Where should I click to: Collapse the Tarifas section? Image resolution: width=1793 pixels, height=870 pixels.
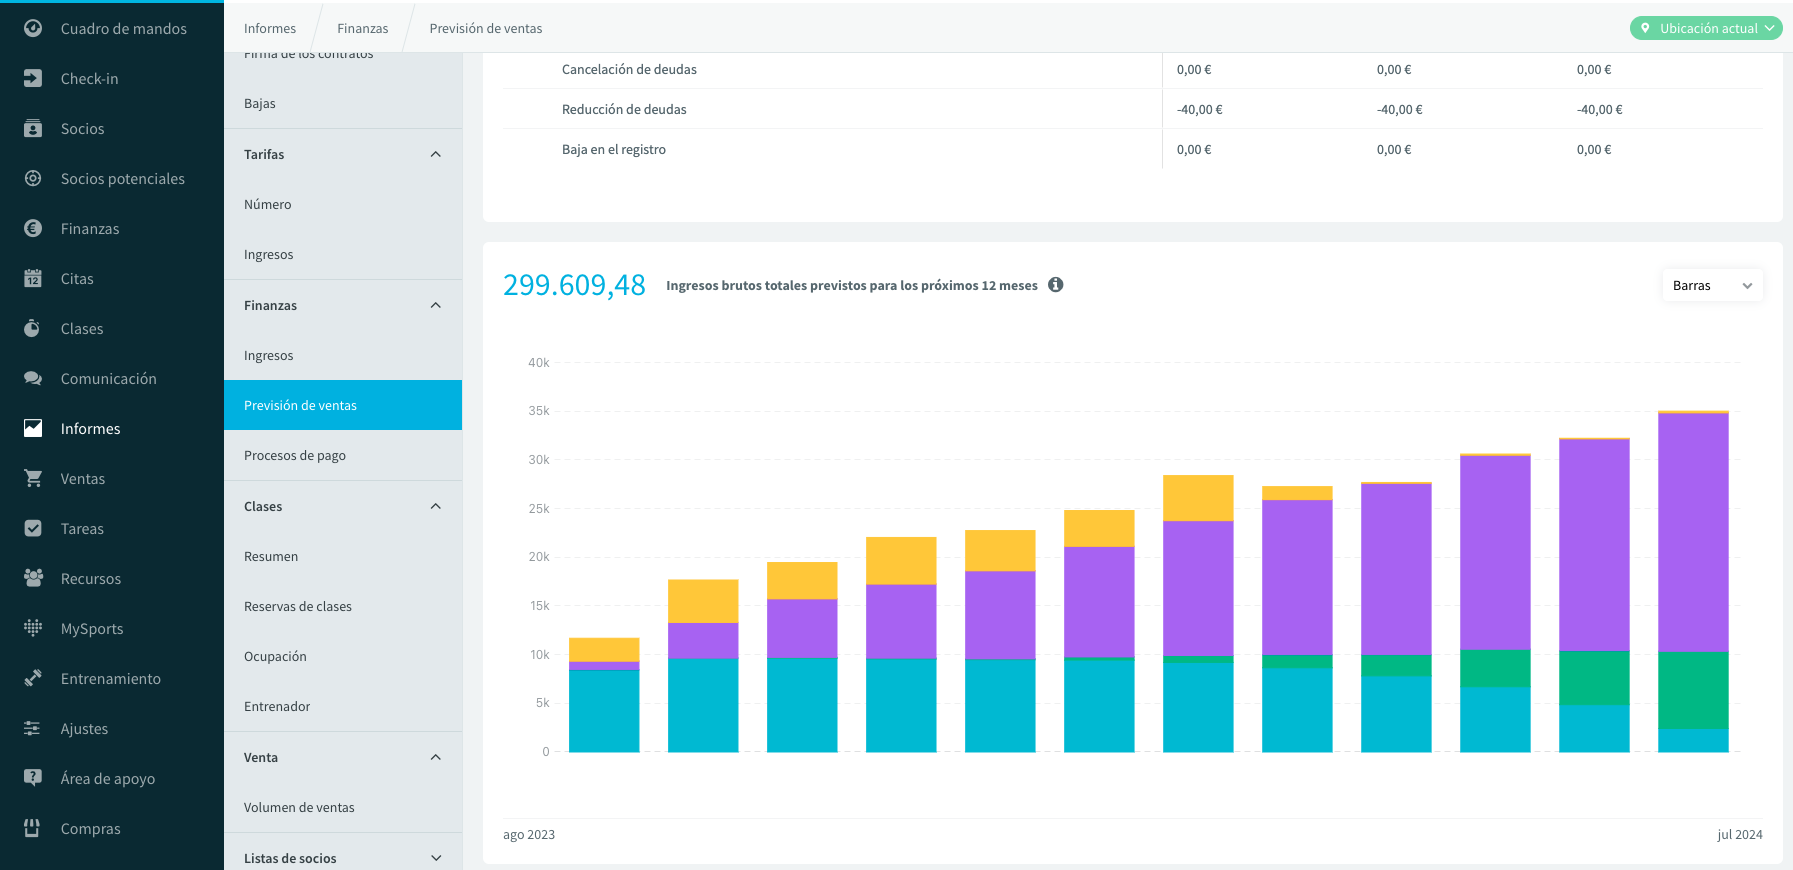(x=436, y=154)
